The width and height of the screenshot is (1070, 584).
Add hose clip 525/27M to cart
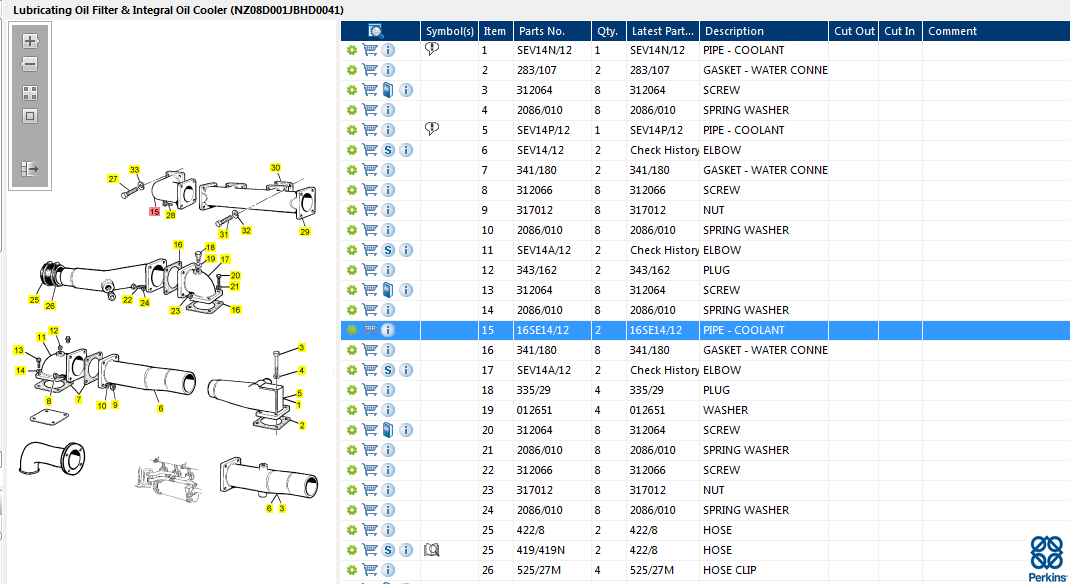[x=370, y=570]
